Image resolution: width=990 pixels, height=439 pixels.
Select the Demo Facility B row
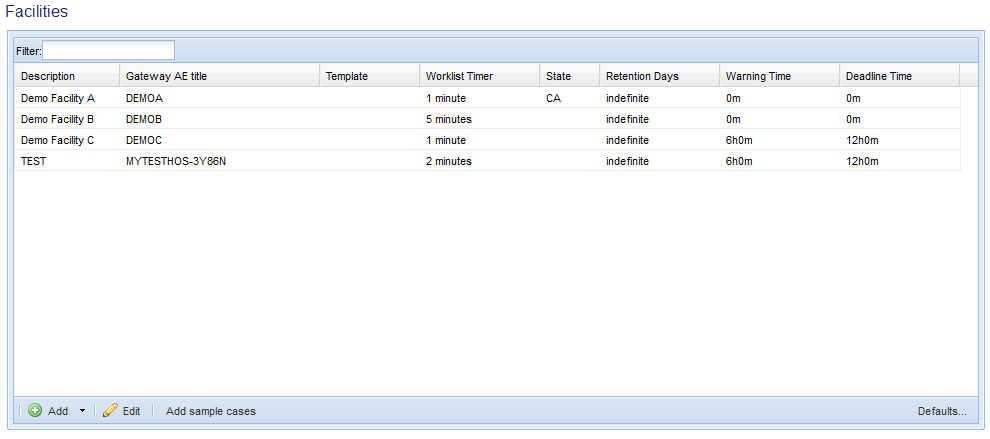tap(487, 119)
